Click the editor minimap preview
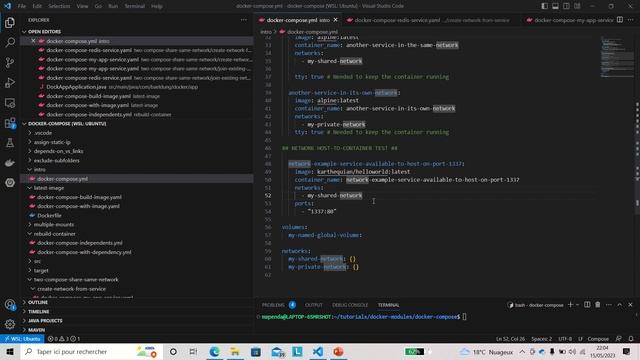The height and width of the screenshot is (360, 640). [x=617, y=57]
